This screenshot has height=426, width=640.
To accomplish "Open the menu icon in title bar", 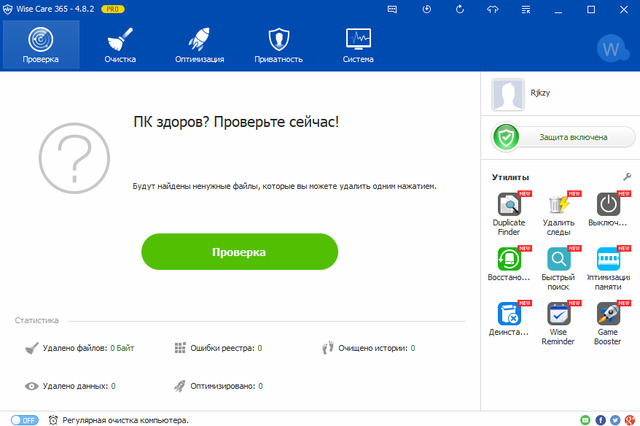I will pyautogui.click(x=523, y=9).
